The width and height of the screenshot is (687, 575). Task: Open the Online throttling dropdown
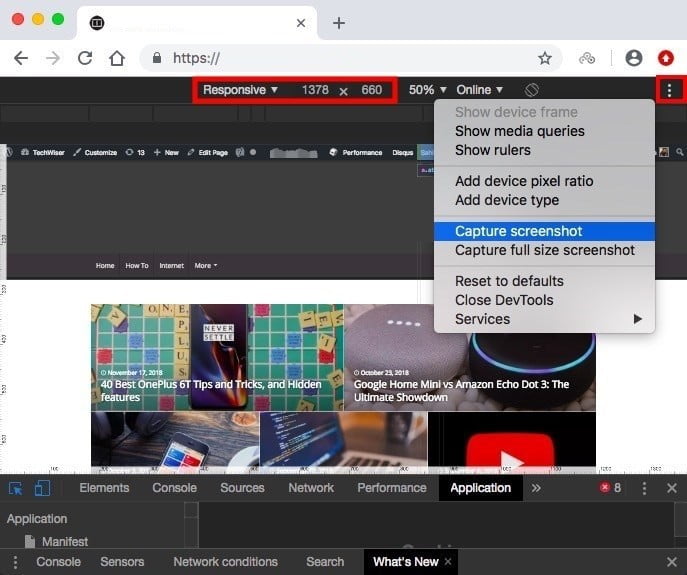pyautogui.click(x=479, y=90)
